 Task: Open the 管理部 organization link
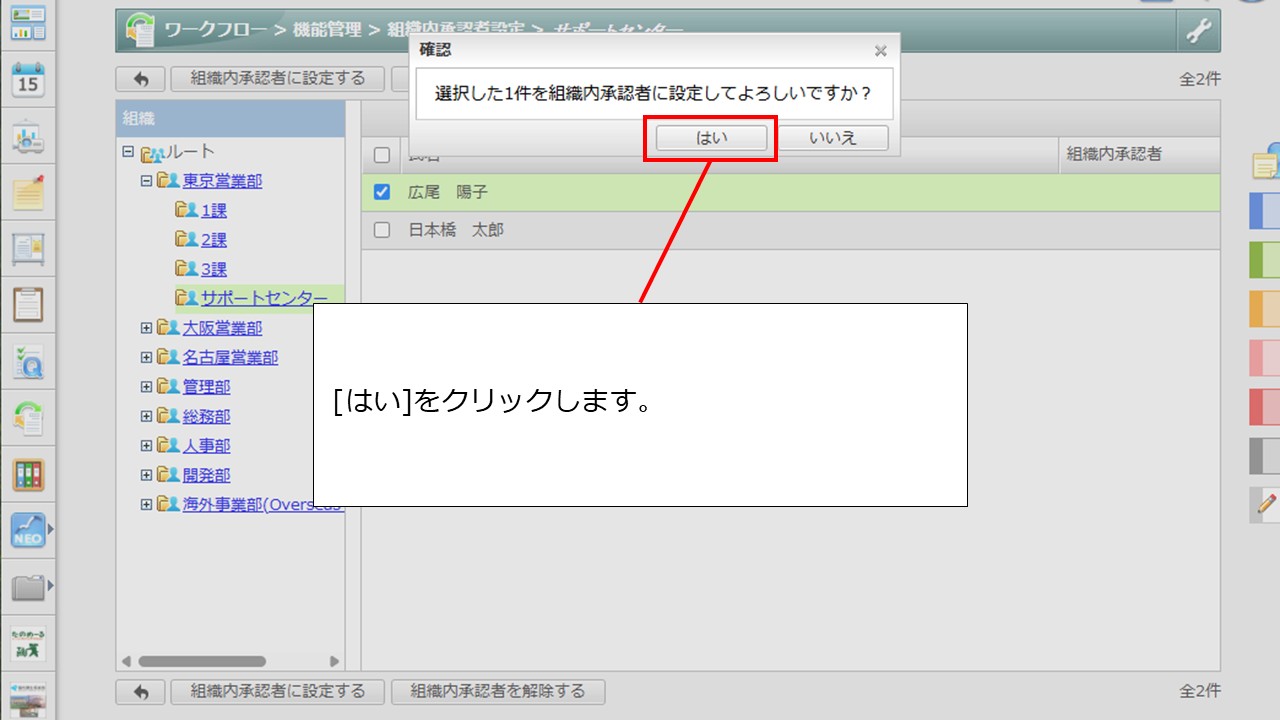tap(207, 387)
